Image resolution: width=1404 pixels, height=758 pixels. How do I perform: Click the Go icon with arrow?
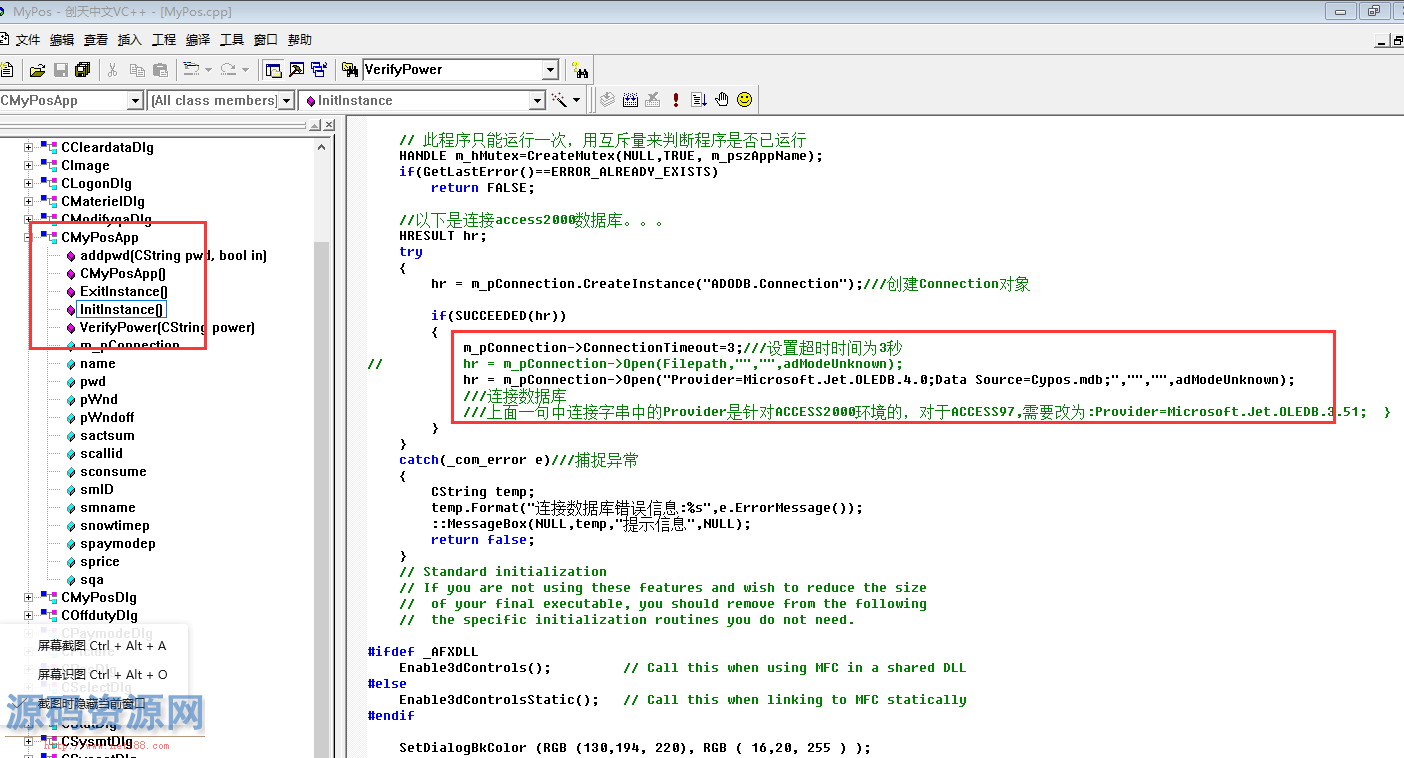click(698, 100)
